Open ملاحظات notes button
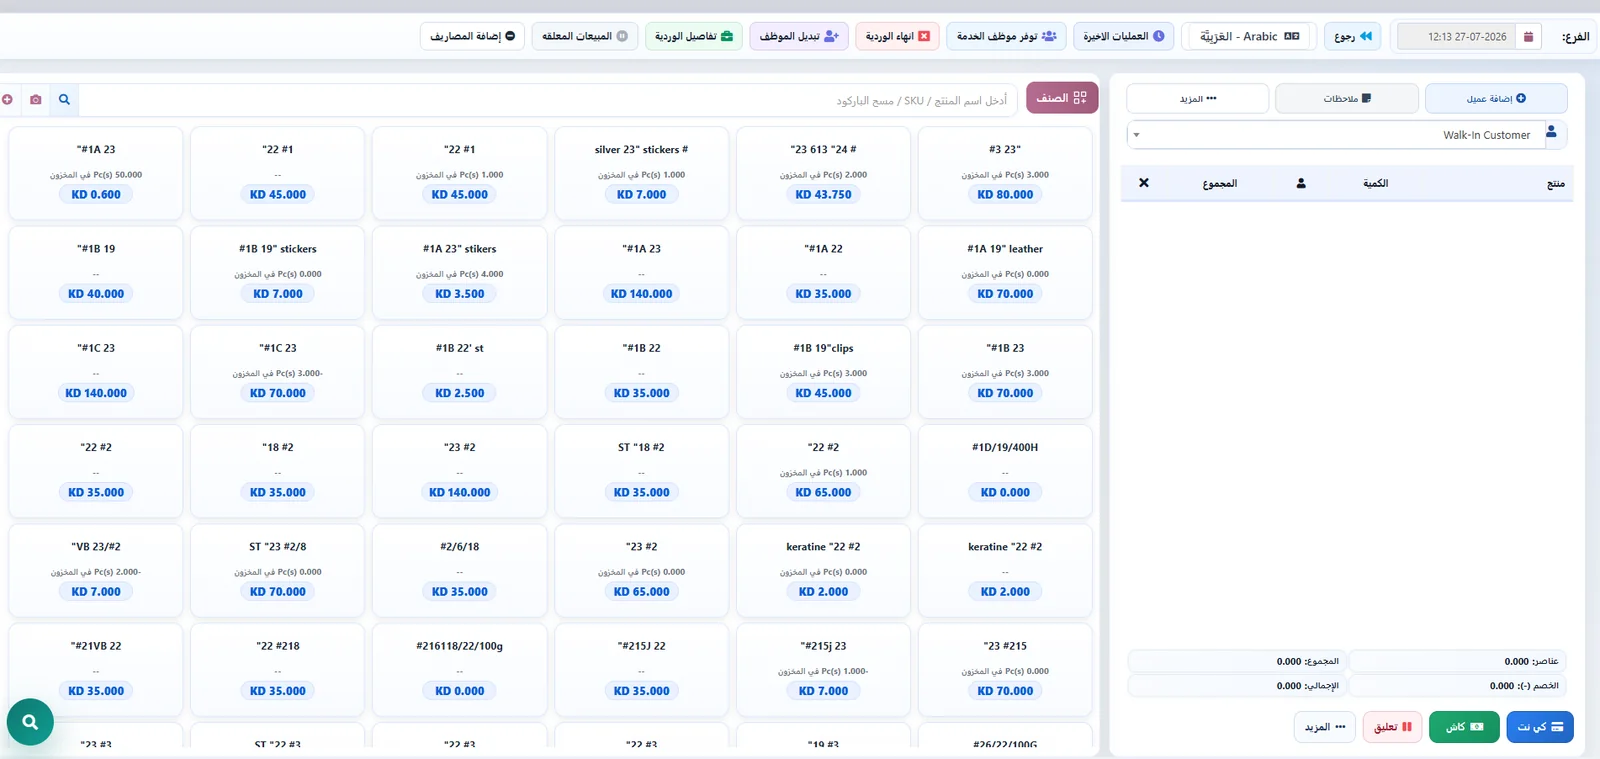Viewport: 1600px width, 759px height. click(1347, 98)
